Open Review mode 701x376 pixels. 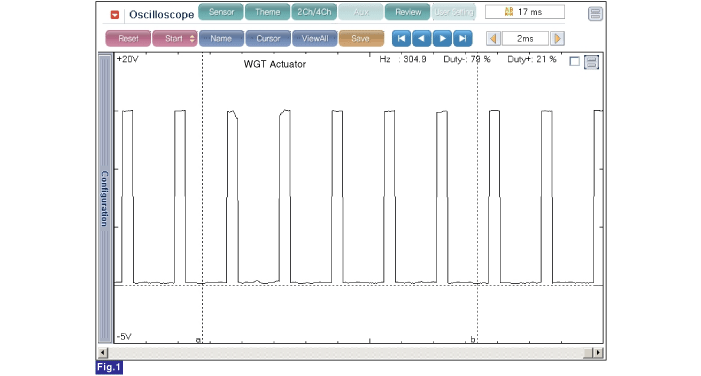click(x=407, y=12)
